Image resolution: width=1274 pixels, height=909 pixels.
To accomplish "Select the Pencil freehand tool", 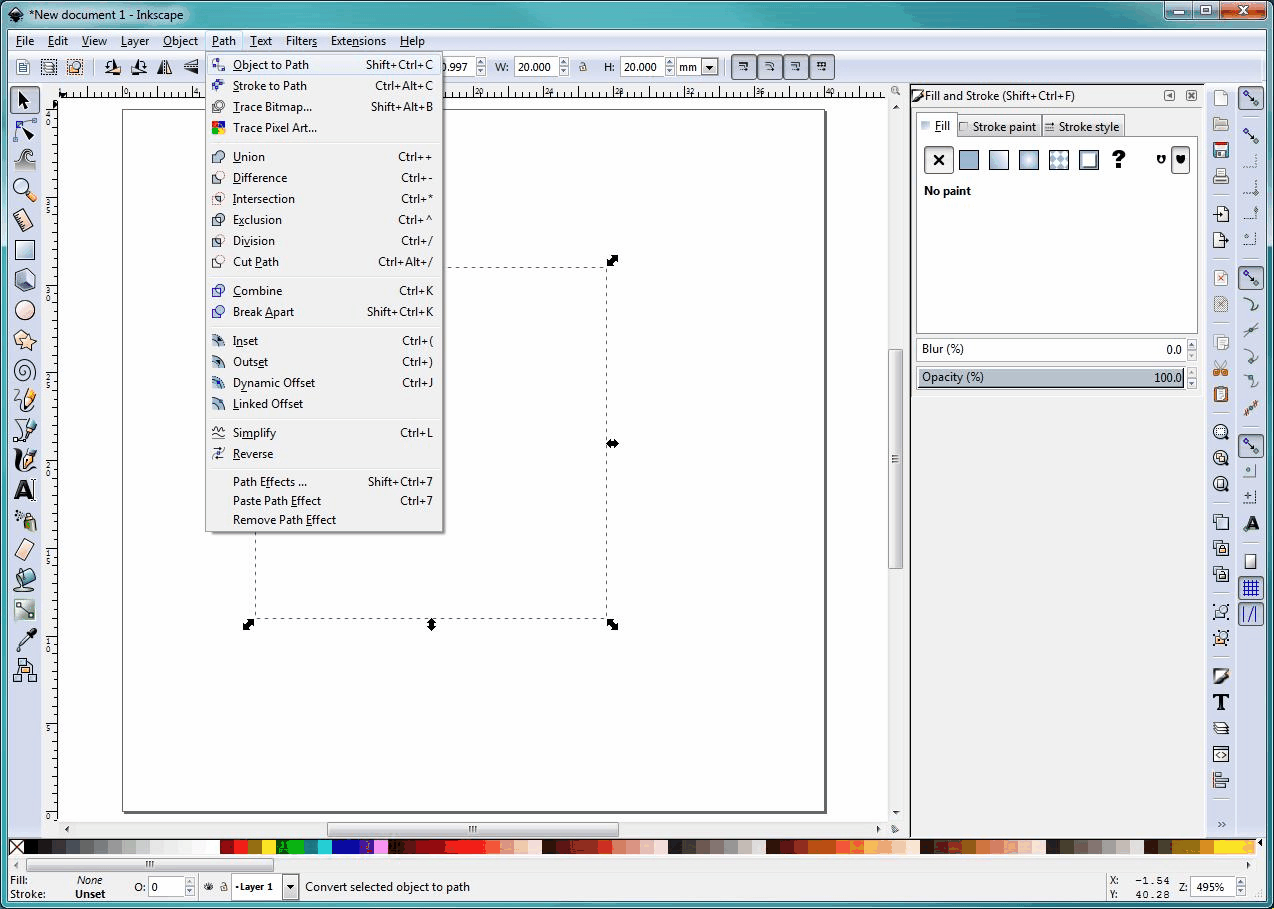I will pyautogui.click(x=25, y=400).
